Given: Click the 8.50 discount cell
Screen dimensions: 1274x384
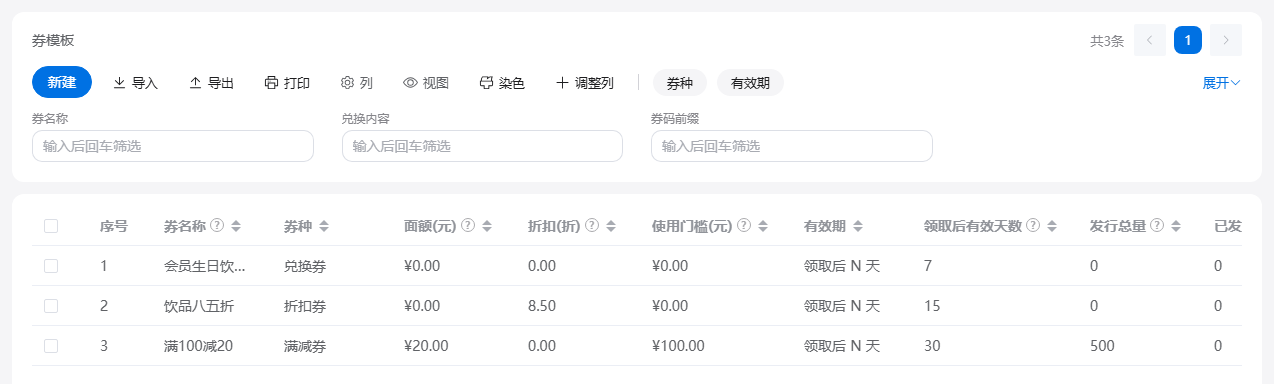Looking at the screenshot, I should coord(542,306).
